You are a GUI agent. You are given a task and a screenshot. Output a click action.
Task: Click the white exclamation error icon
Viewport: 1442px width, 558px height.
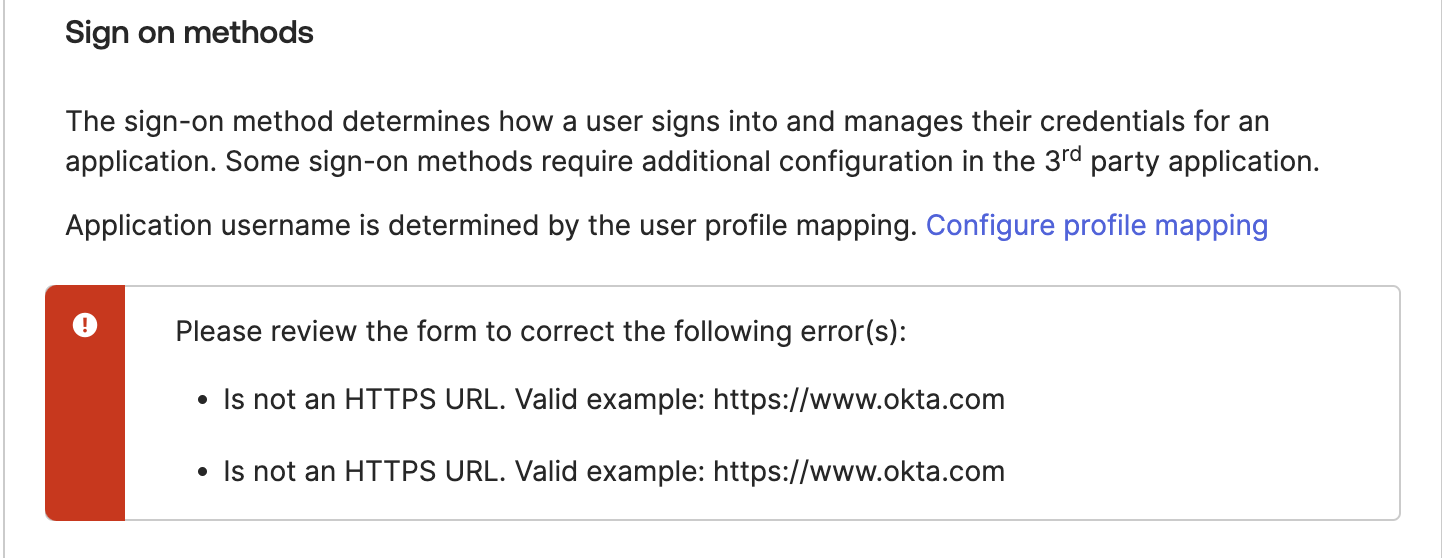click(85, 325)
